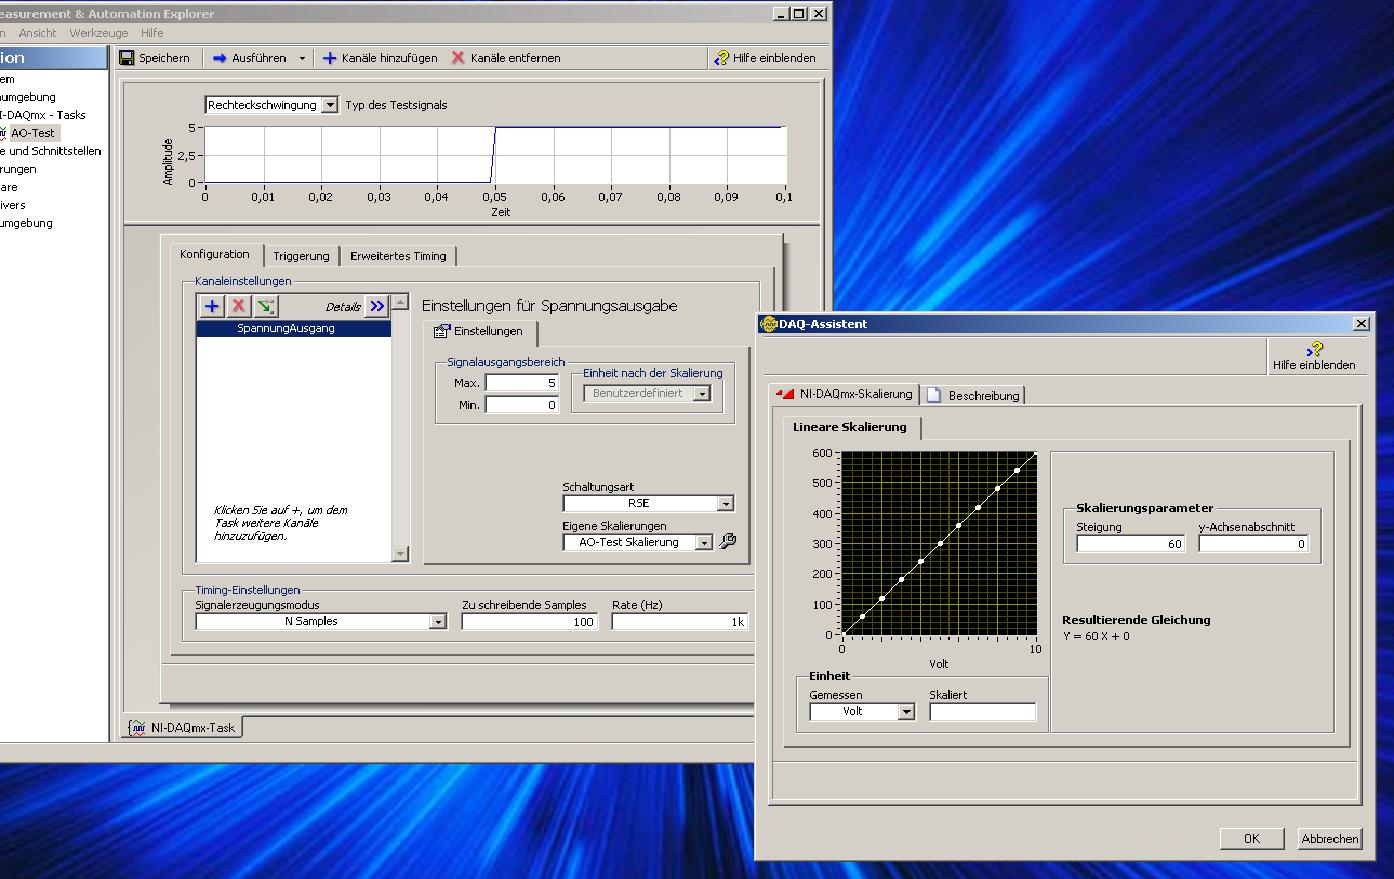This screenshot has width=1394, height=879.
Task: Click the OK button
Action: [1251, 839]
